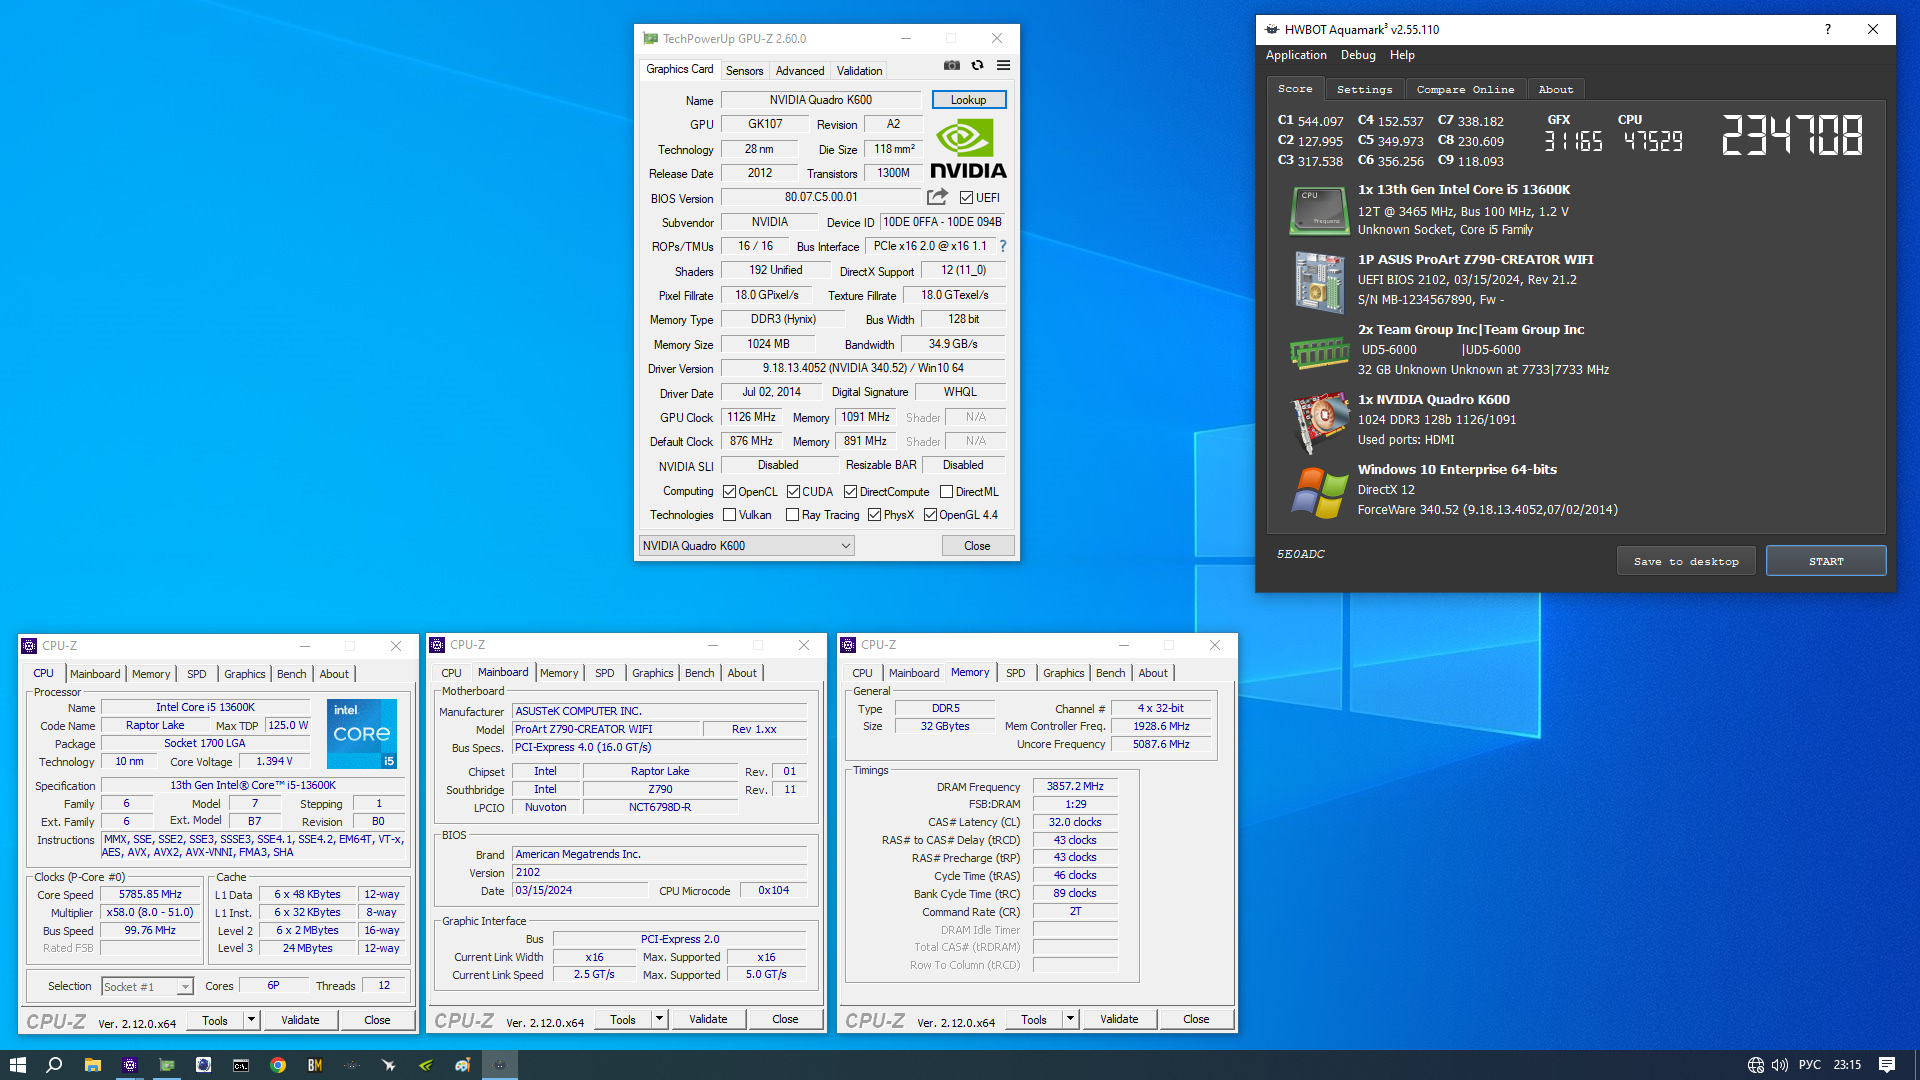Click the motherboard icon in Aquamark
1920x1080 pixels.
1319,282
